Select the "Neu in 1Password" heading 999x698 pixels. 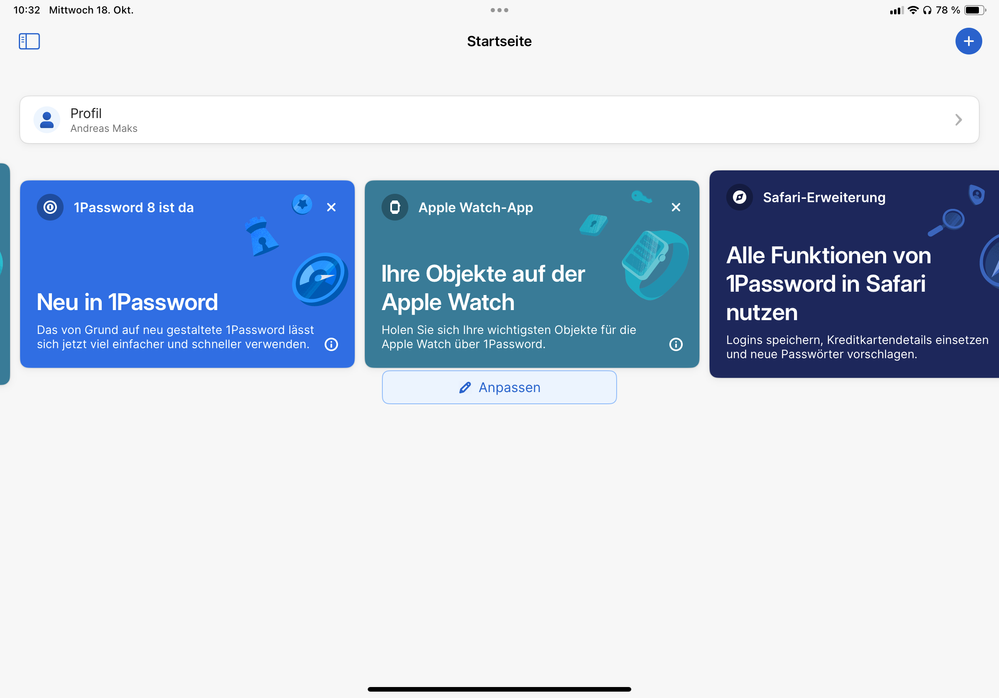[127, 302]
